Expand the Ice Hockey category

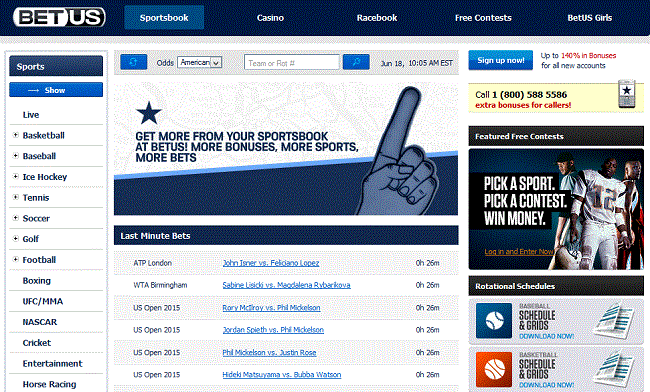tap(15, 176)
